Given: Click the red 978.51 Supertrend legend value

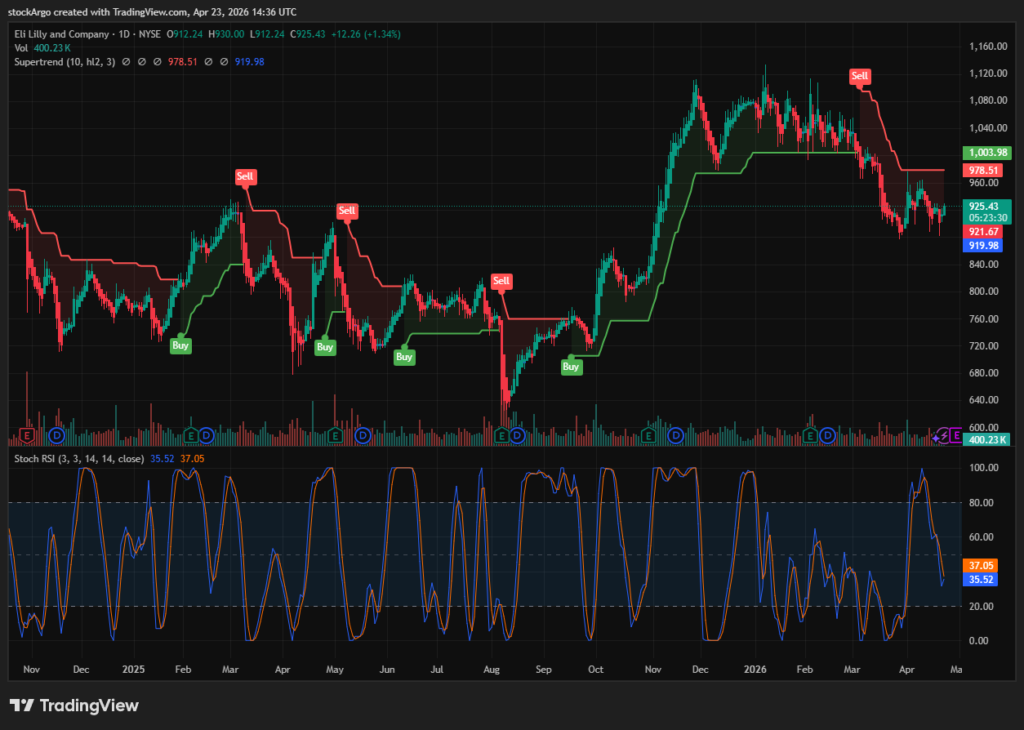Looking at the screenshot, I should (182, 61).
